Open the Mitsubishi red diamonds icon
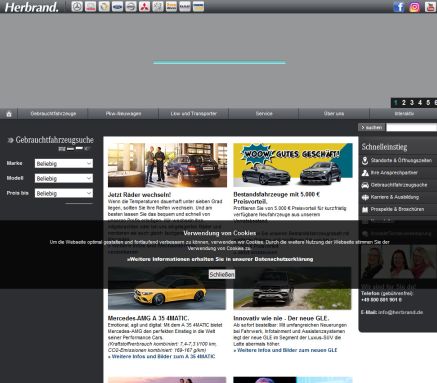This screenshot has width=437, height=383. tap(144, 6)
